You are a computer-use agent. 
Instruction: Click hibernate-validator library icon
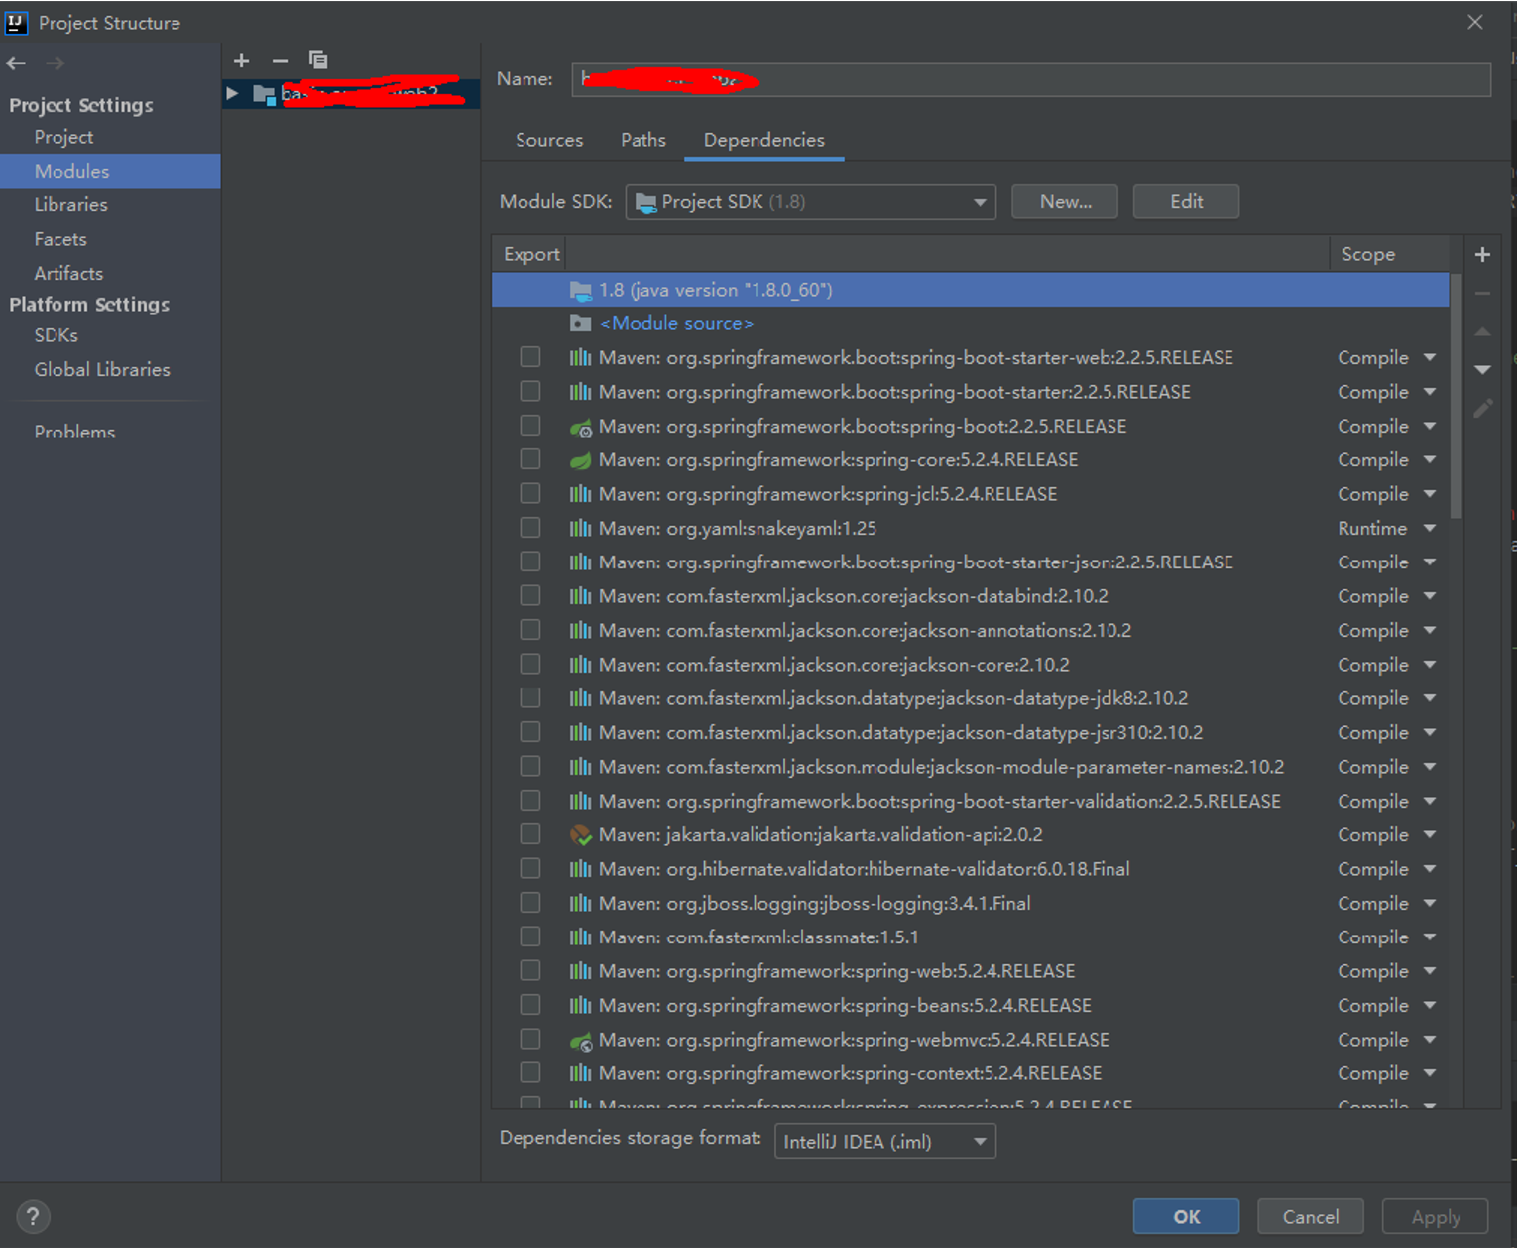[x=580, y=869]
